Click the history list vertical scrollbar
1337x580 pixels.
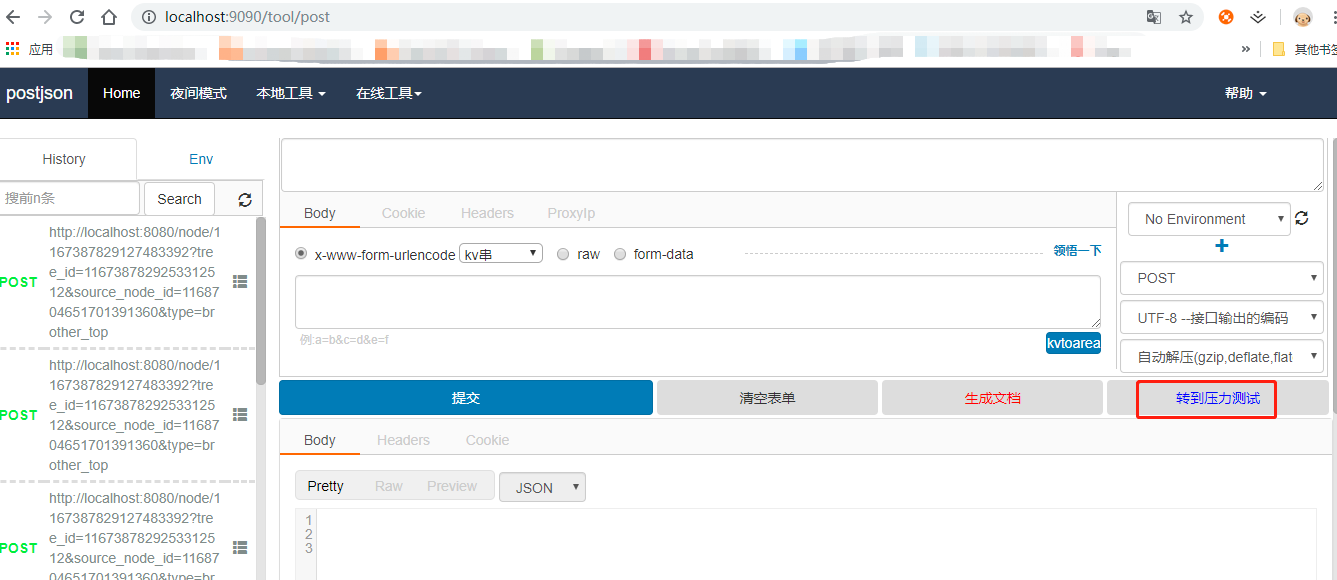point(261,300)
